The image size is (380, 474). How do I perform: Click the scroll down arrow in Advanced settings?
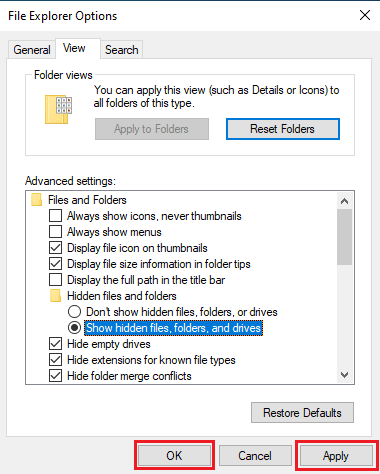click(x=345, y=375)
